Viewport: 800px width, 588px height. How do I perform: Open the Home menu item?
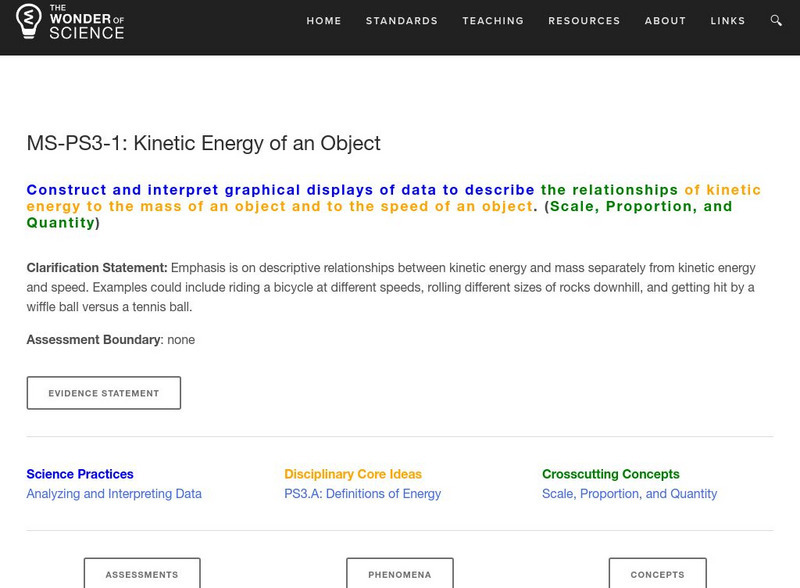coord(324,21)
